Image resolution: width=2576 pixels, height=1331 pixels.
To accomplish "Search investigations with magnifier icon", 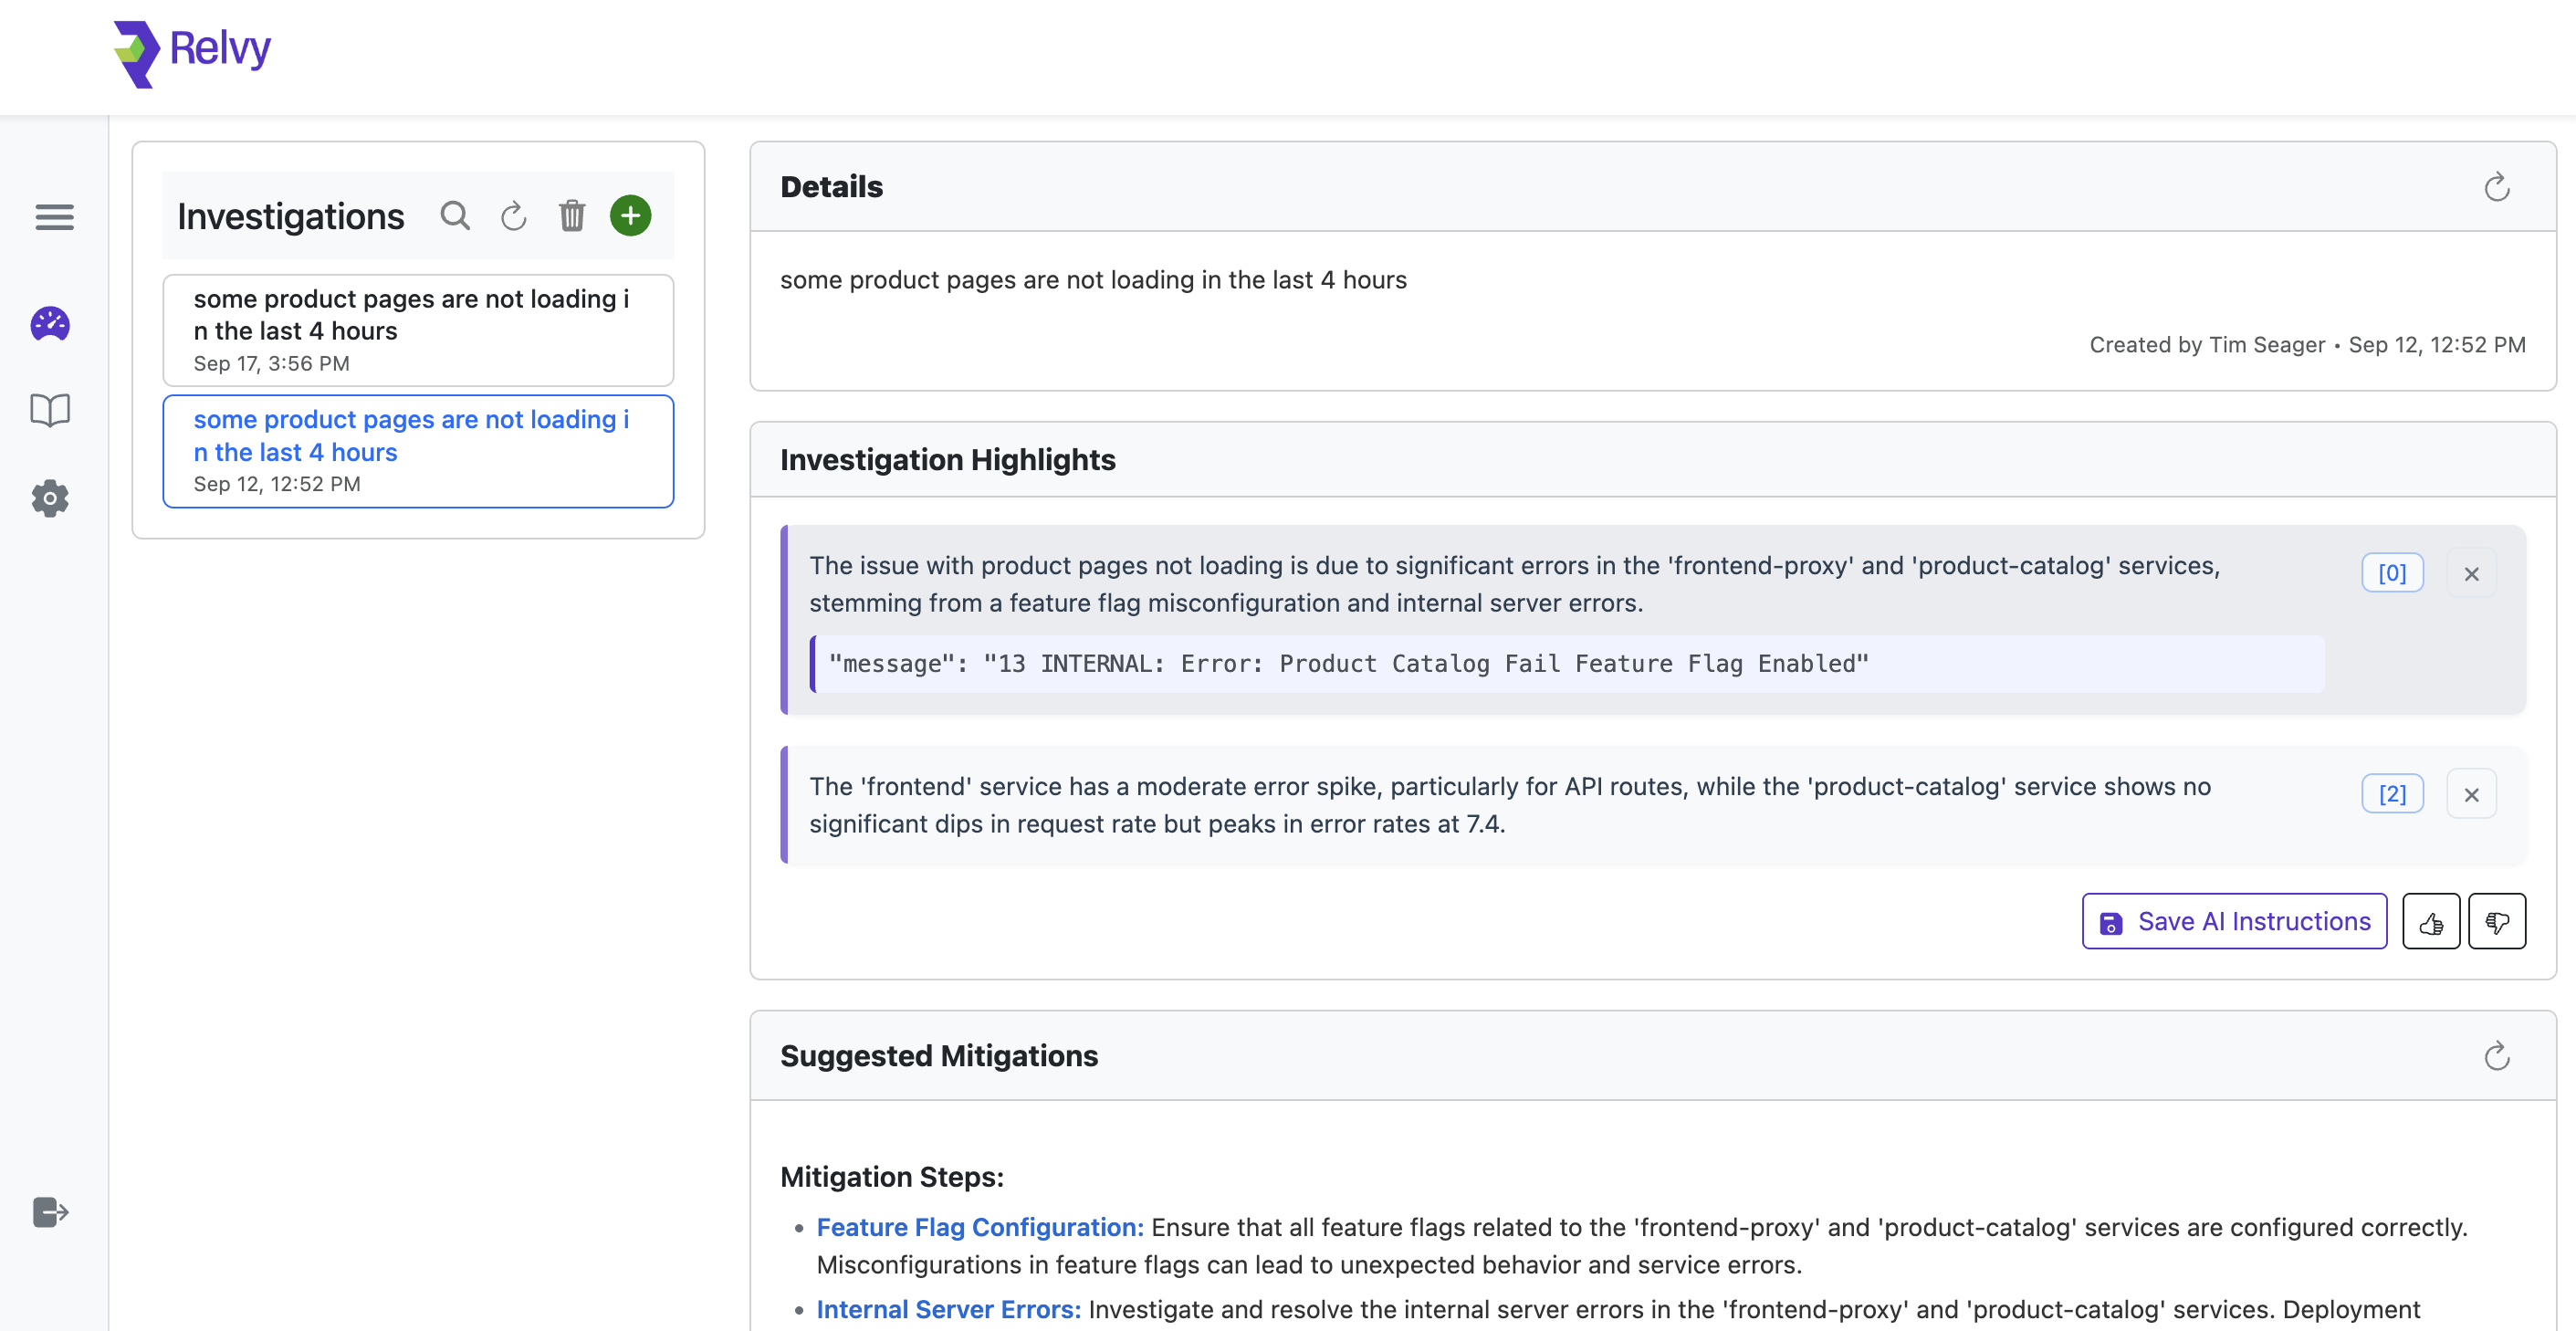I will [455, 216].
